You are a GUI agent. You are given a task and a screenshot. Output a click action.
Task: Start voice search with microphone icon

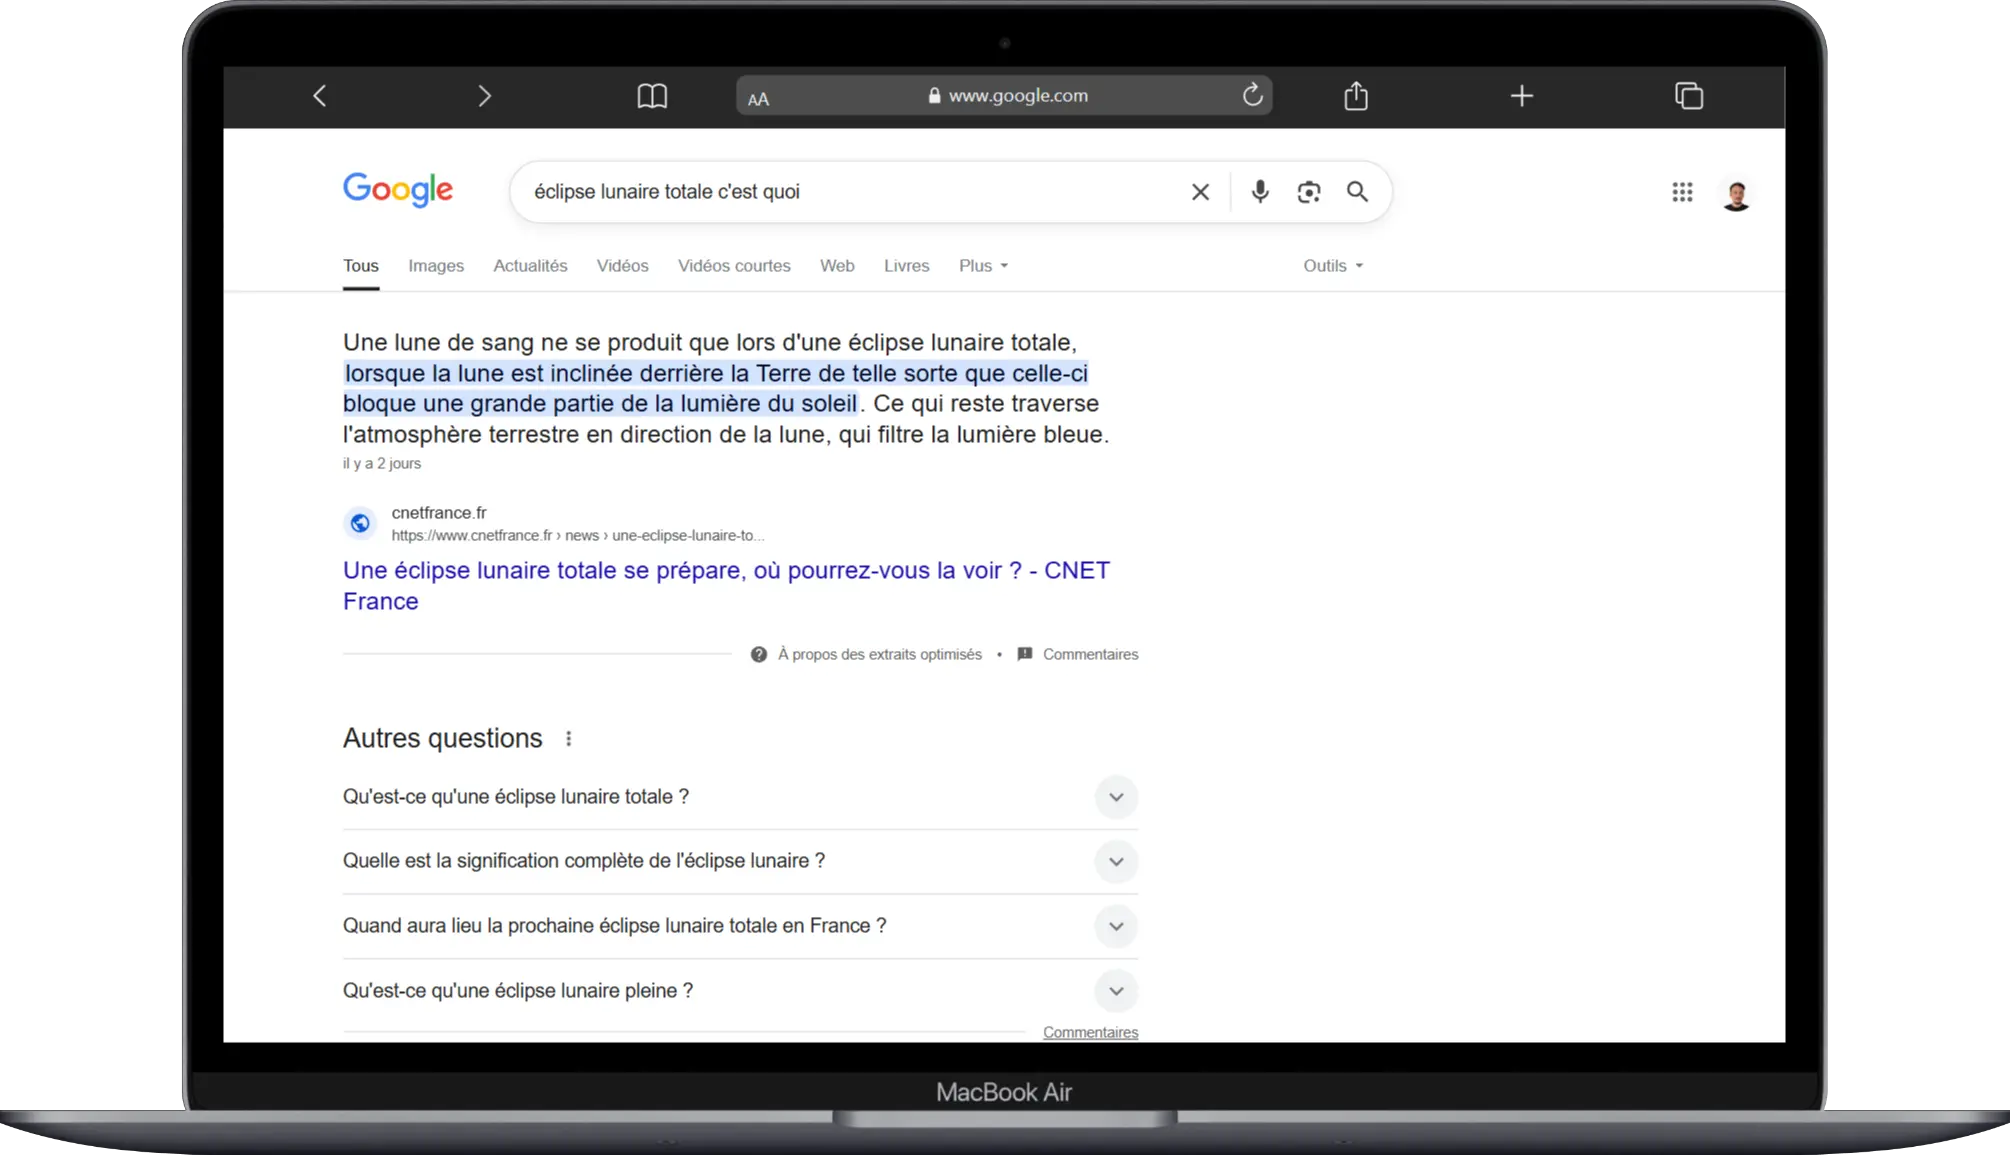pos(1260,191)
